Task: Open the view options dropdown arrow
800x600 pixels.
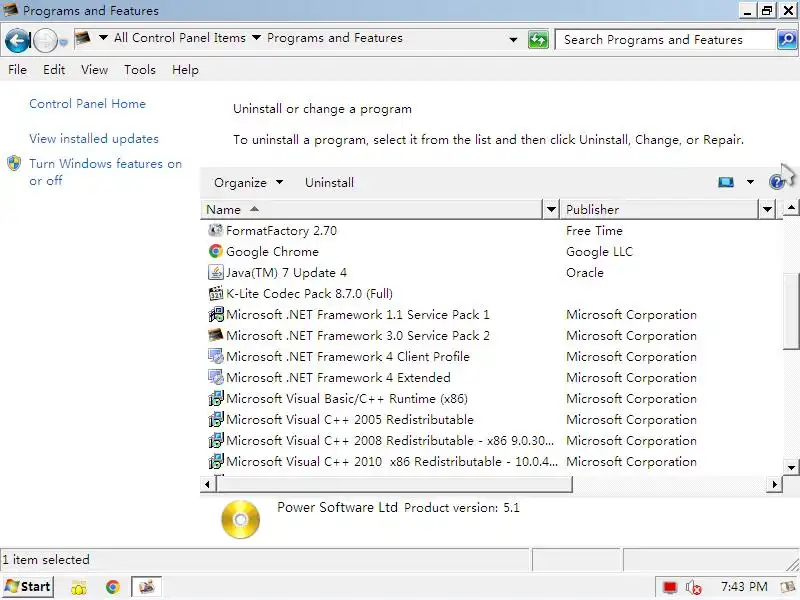Action: pos(750,182)
